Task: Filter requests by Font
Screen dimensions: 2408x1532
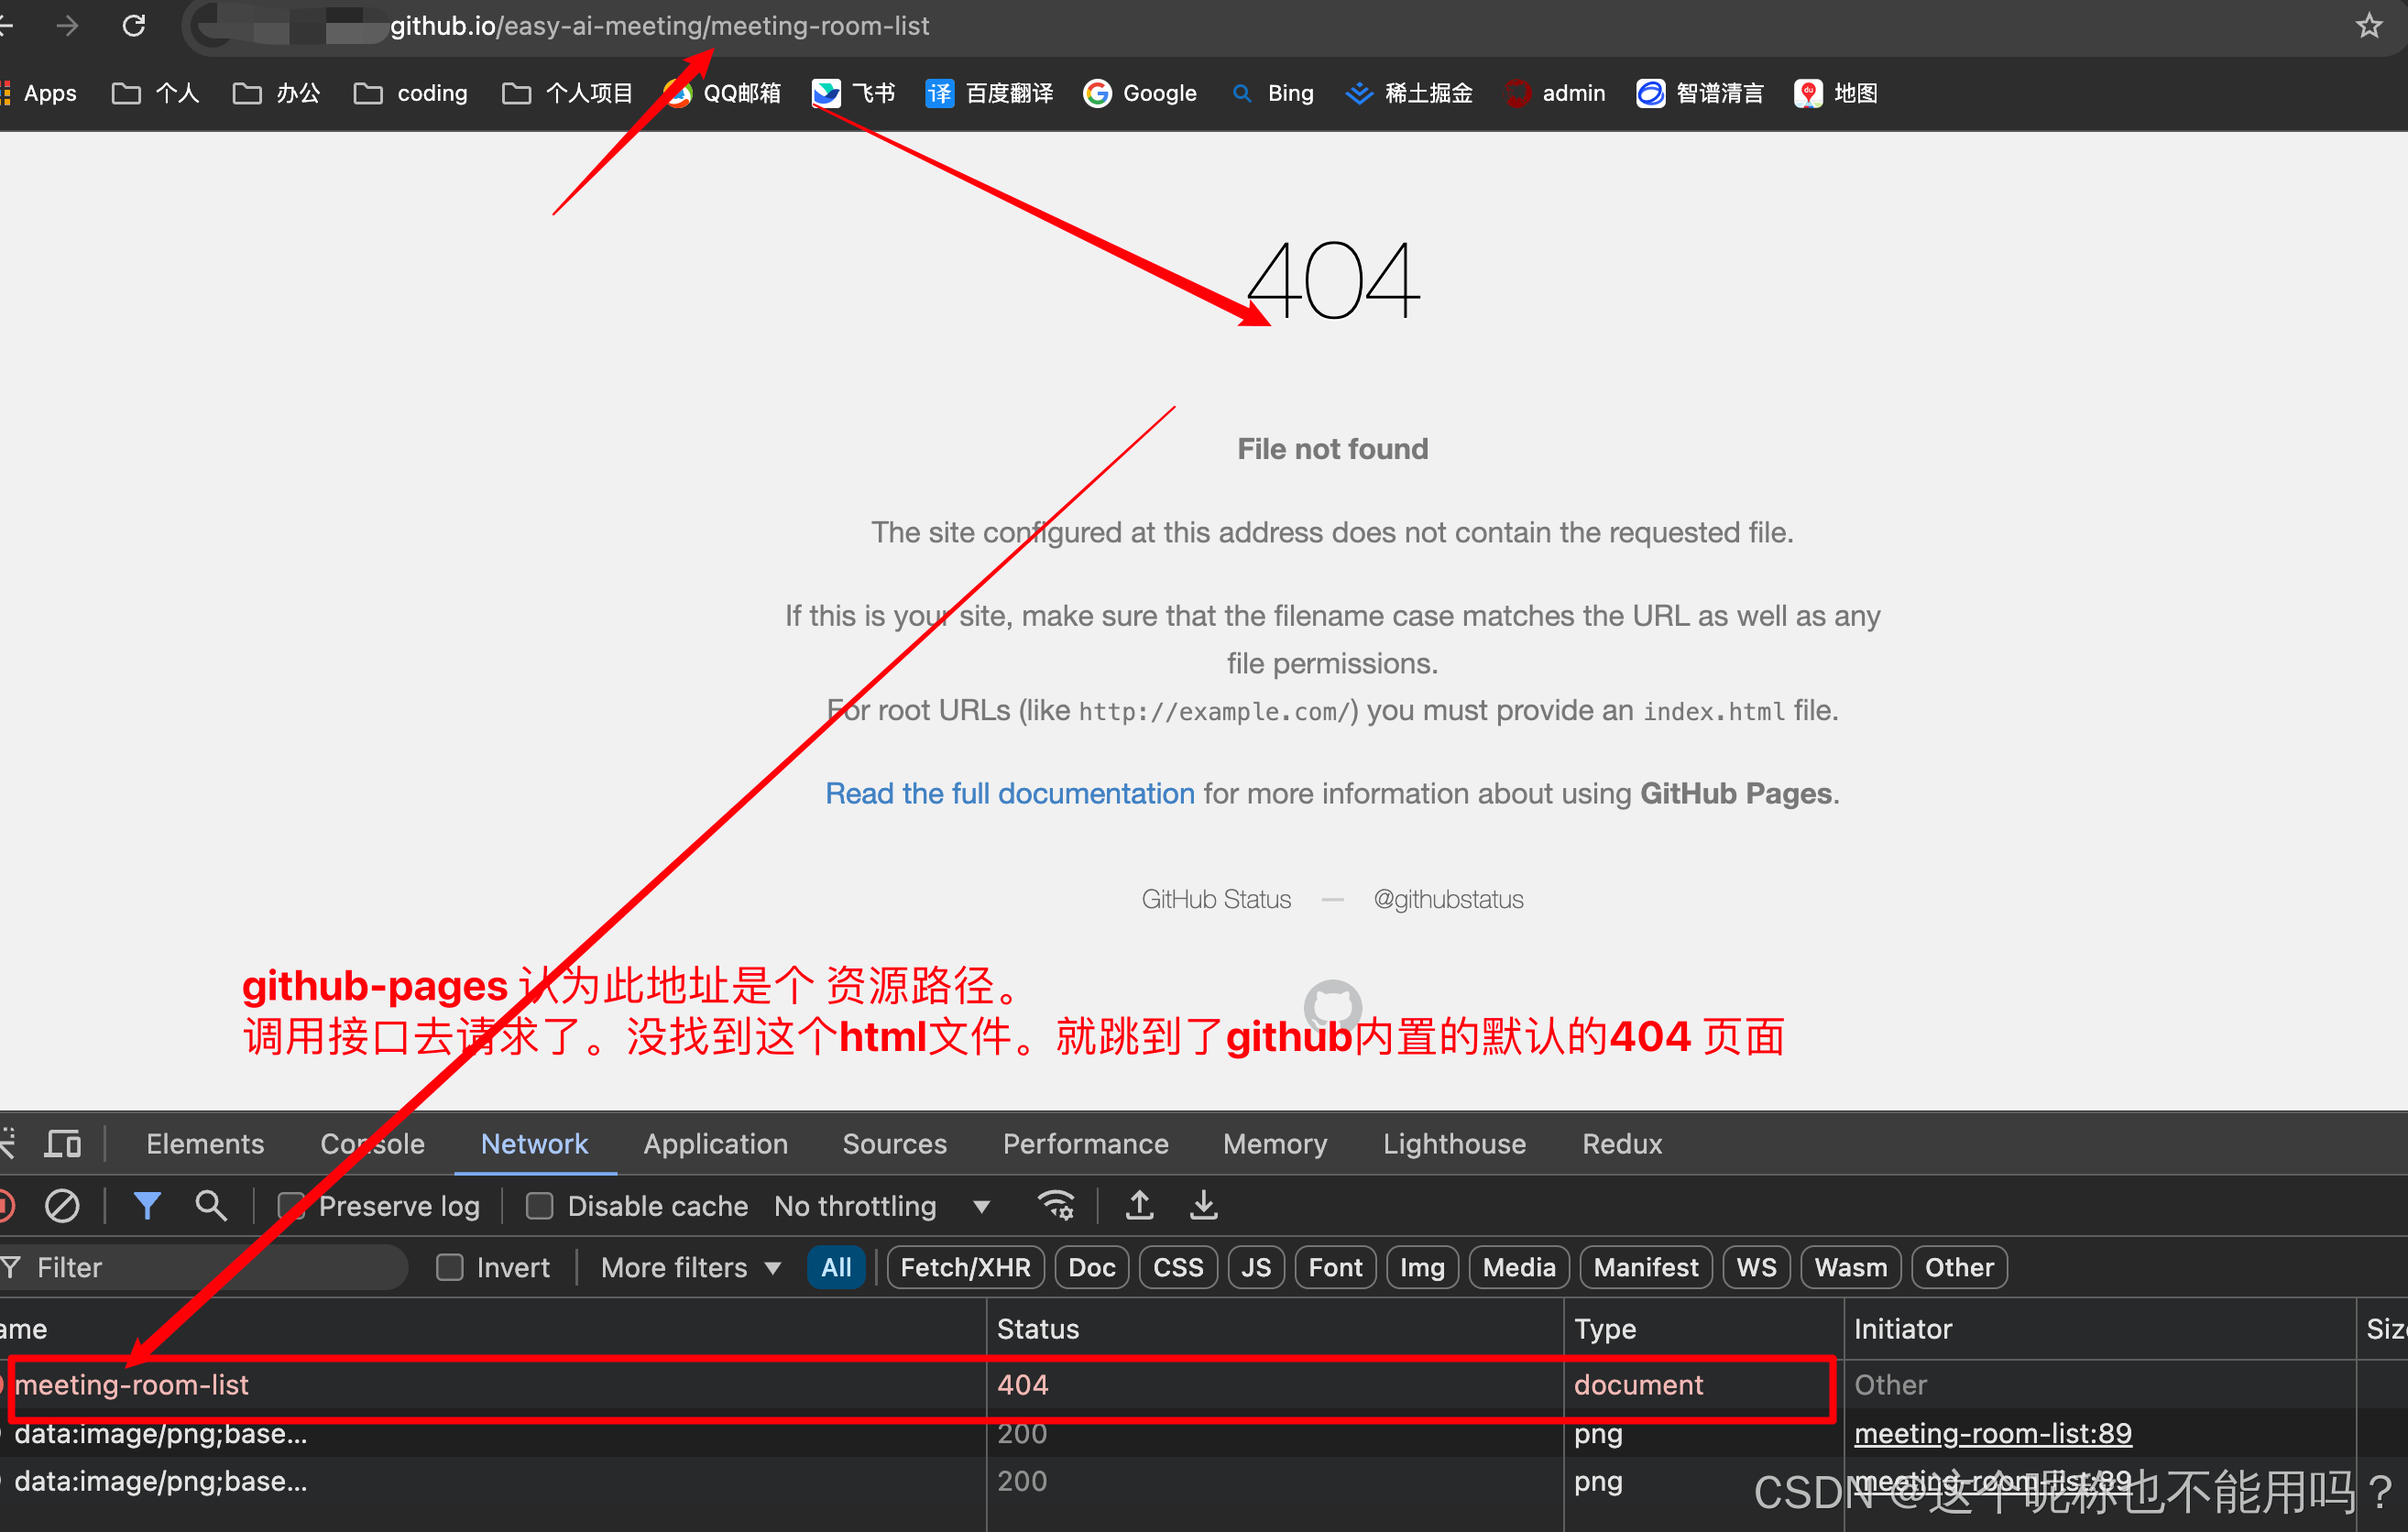Action: coord(1335,1267)
